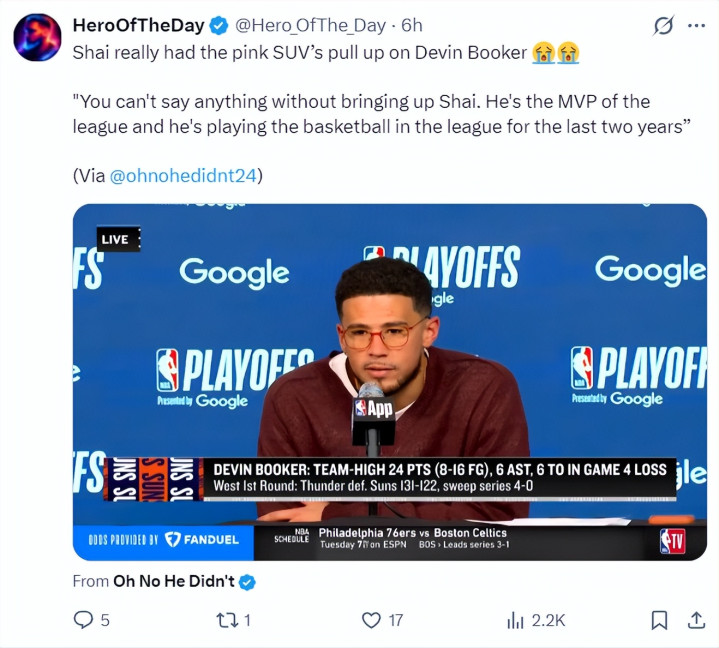The image size is (719, 648).
Task: Repost this tweet via retweet icon
Action: coord(227,620)
